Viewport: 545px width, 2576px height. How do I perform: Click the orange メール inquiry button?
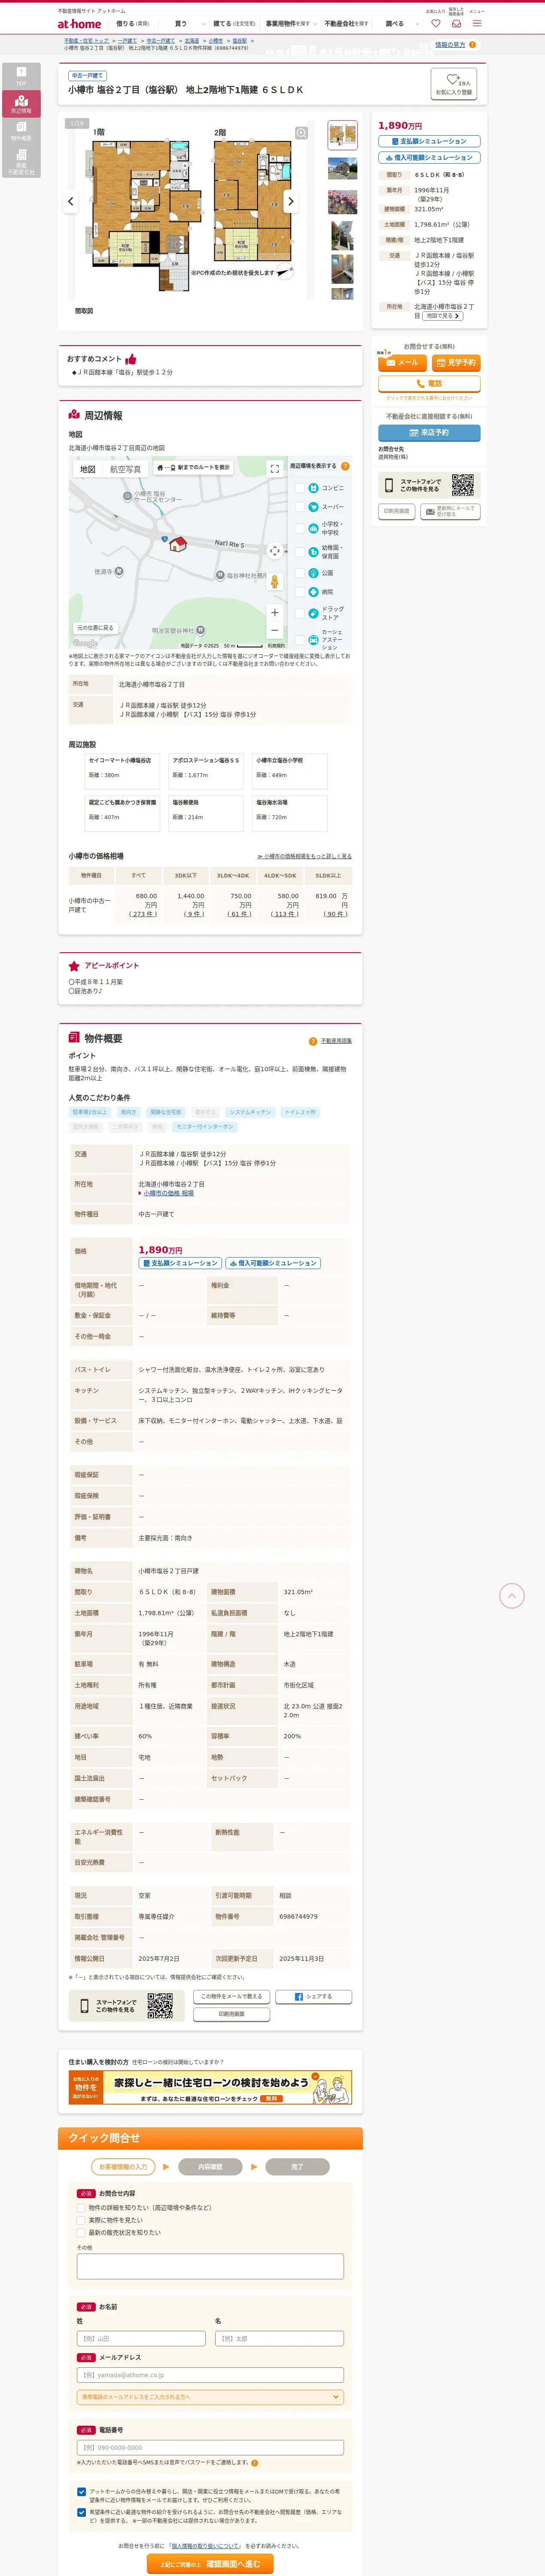click(402, 362)
